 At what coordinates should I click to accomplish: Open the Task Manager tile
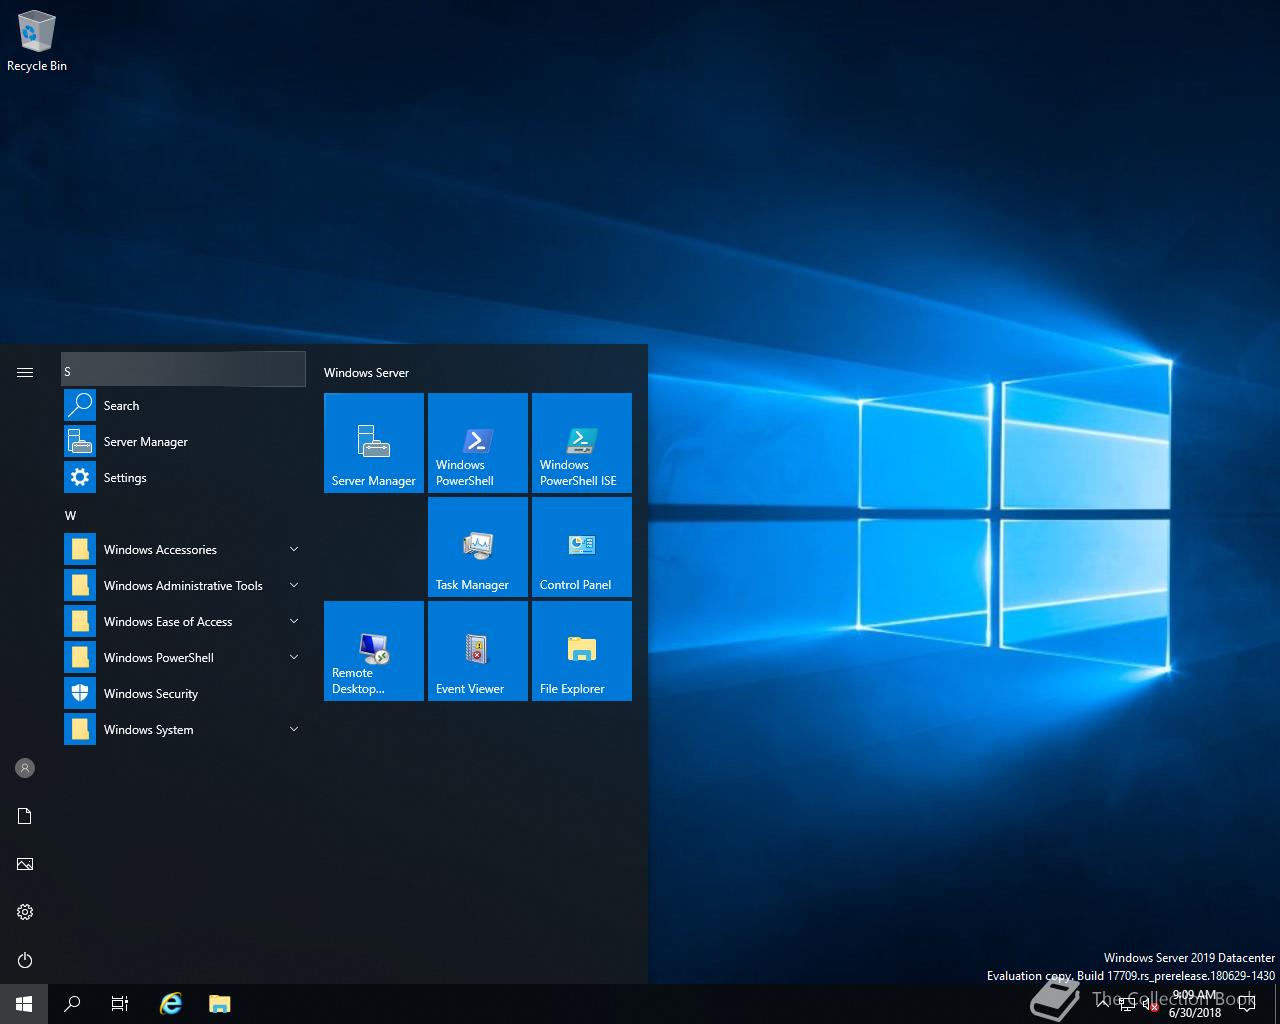point(478,547)
